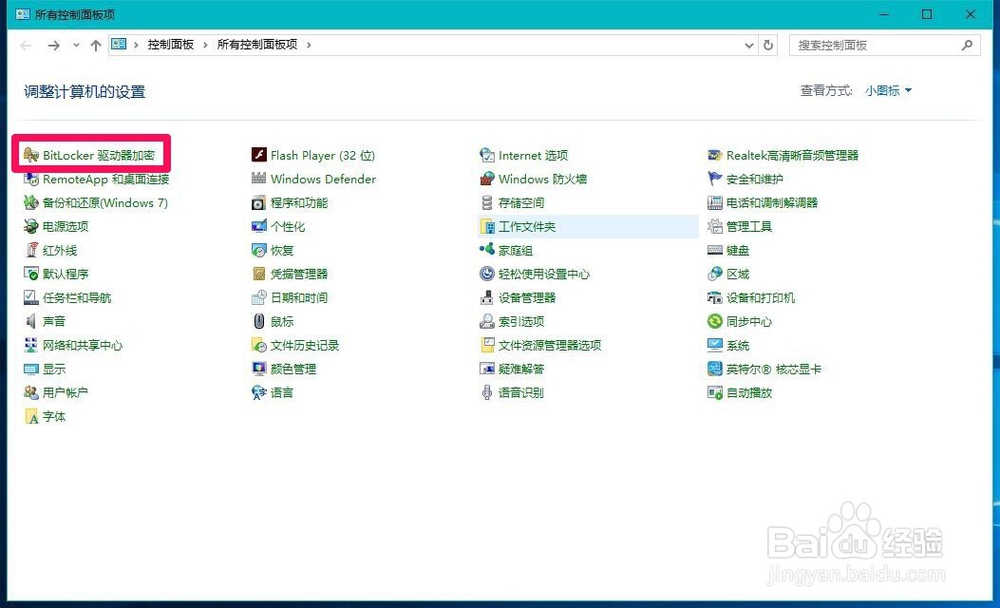
Task: Click the Internet 选项 icon
Action: pos(487,155)
